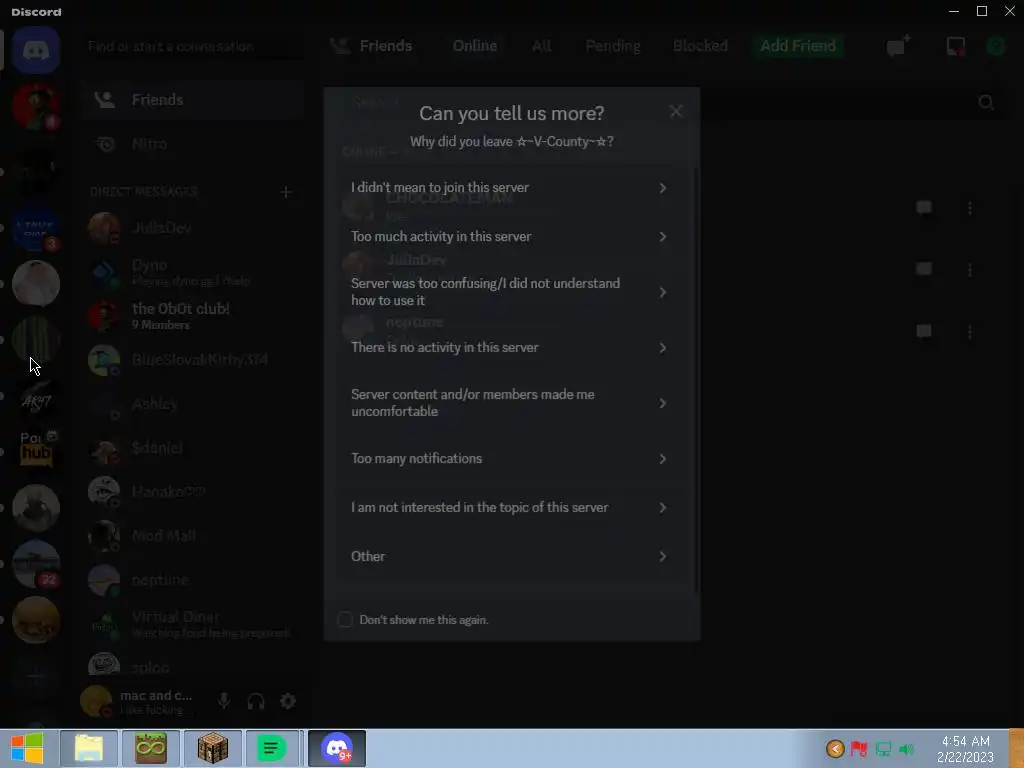
Task: Open the Mod Mail direct message
Action: coord(193,536)
